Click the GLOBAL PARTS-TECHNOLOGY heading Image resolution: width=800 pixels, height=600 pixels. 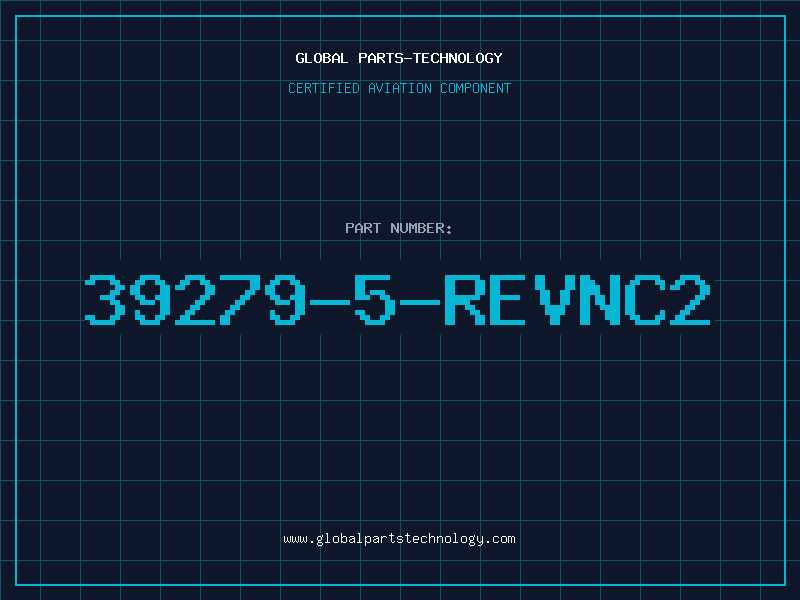click(x=399, y=58)
